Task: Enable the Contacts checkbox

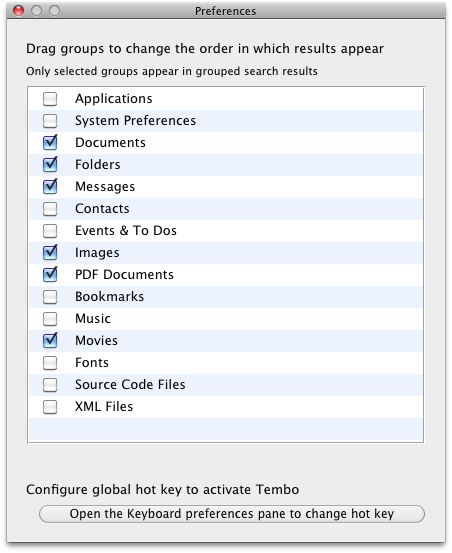Action: click(x=50, y=209)
